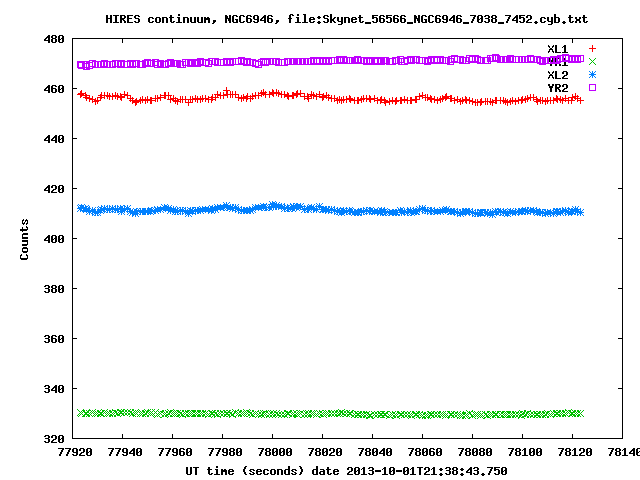Image resolution: width=640 pixels, height=480 pixels.
Task: Click the red plus XL1 legend marker
Action: point(592,49)
